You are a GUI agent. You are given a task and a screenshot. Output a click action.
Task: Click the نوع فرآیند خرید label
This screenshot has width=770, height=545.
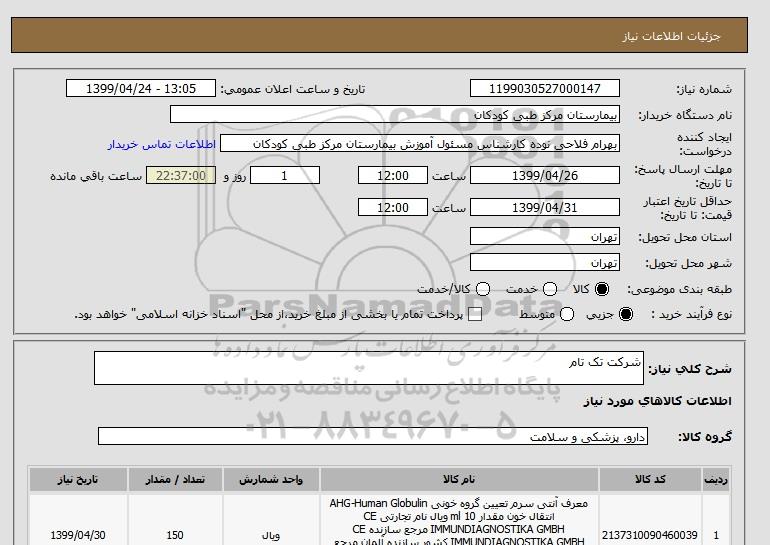point(691,314)
